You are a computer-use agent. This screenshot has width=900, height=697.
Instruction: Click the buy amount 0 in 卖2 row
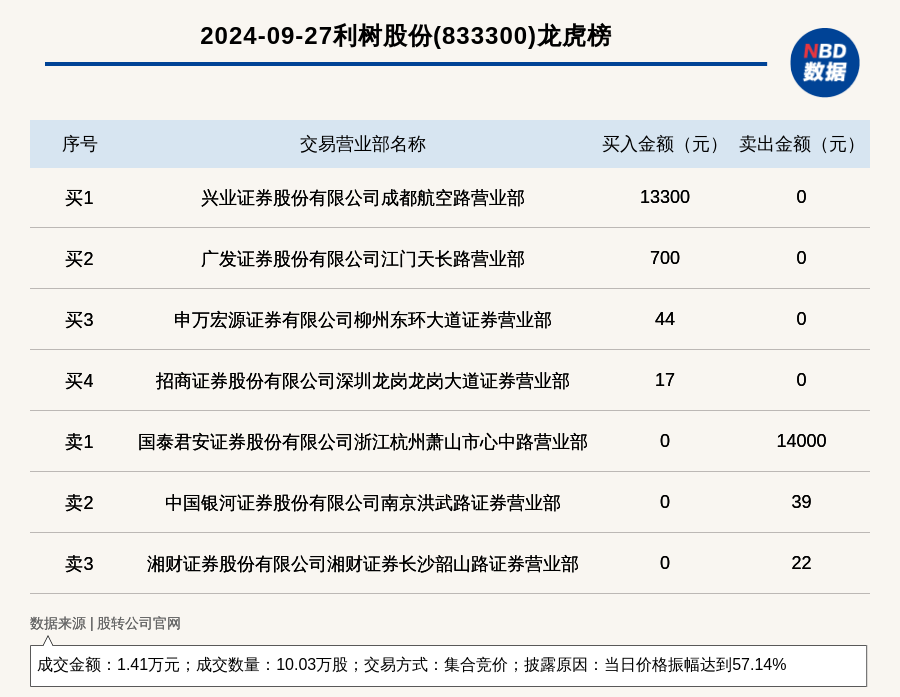click(x=665, y=501)
